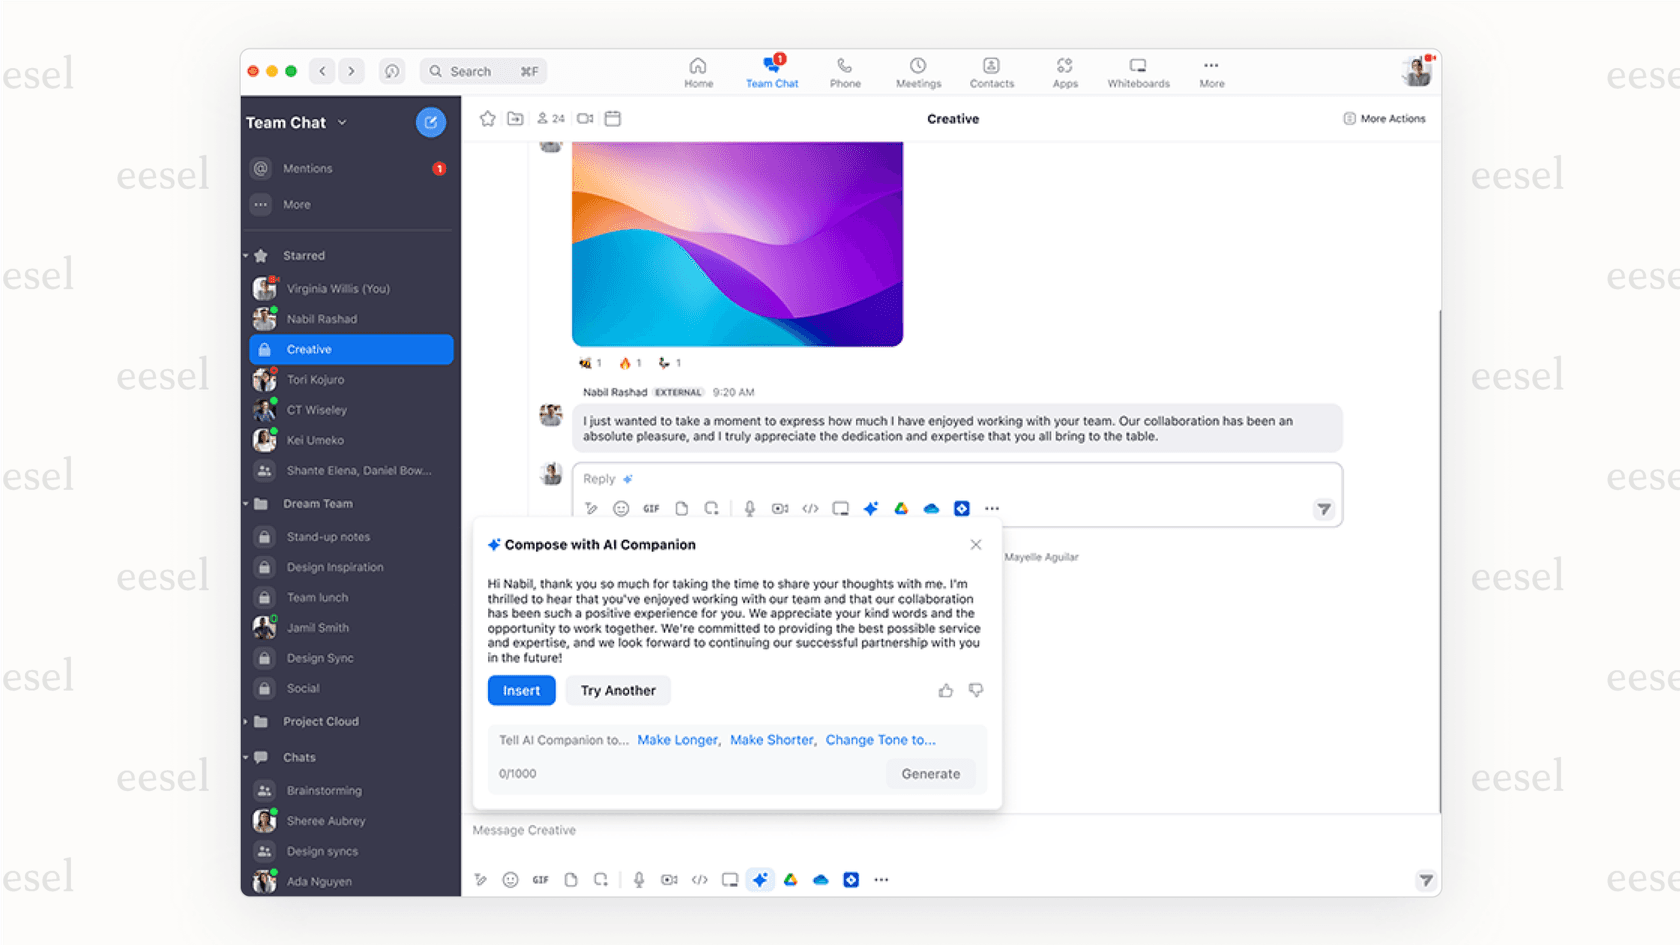Select the GIF icon in the reply box
Screen dimensions: 1680x945
(651, 508)
